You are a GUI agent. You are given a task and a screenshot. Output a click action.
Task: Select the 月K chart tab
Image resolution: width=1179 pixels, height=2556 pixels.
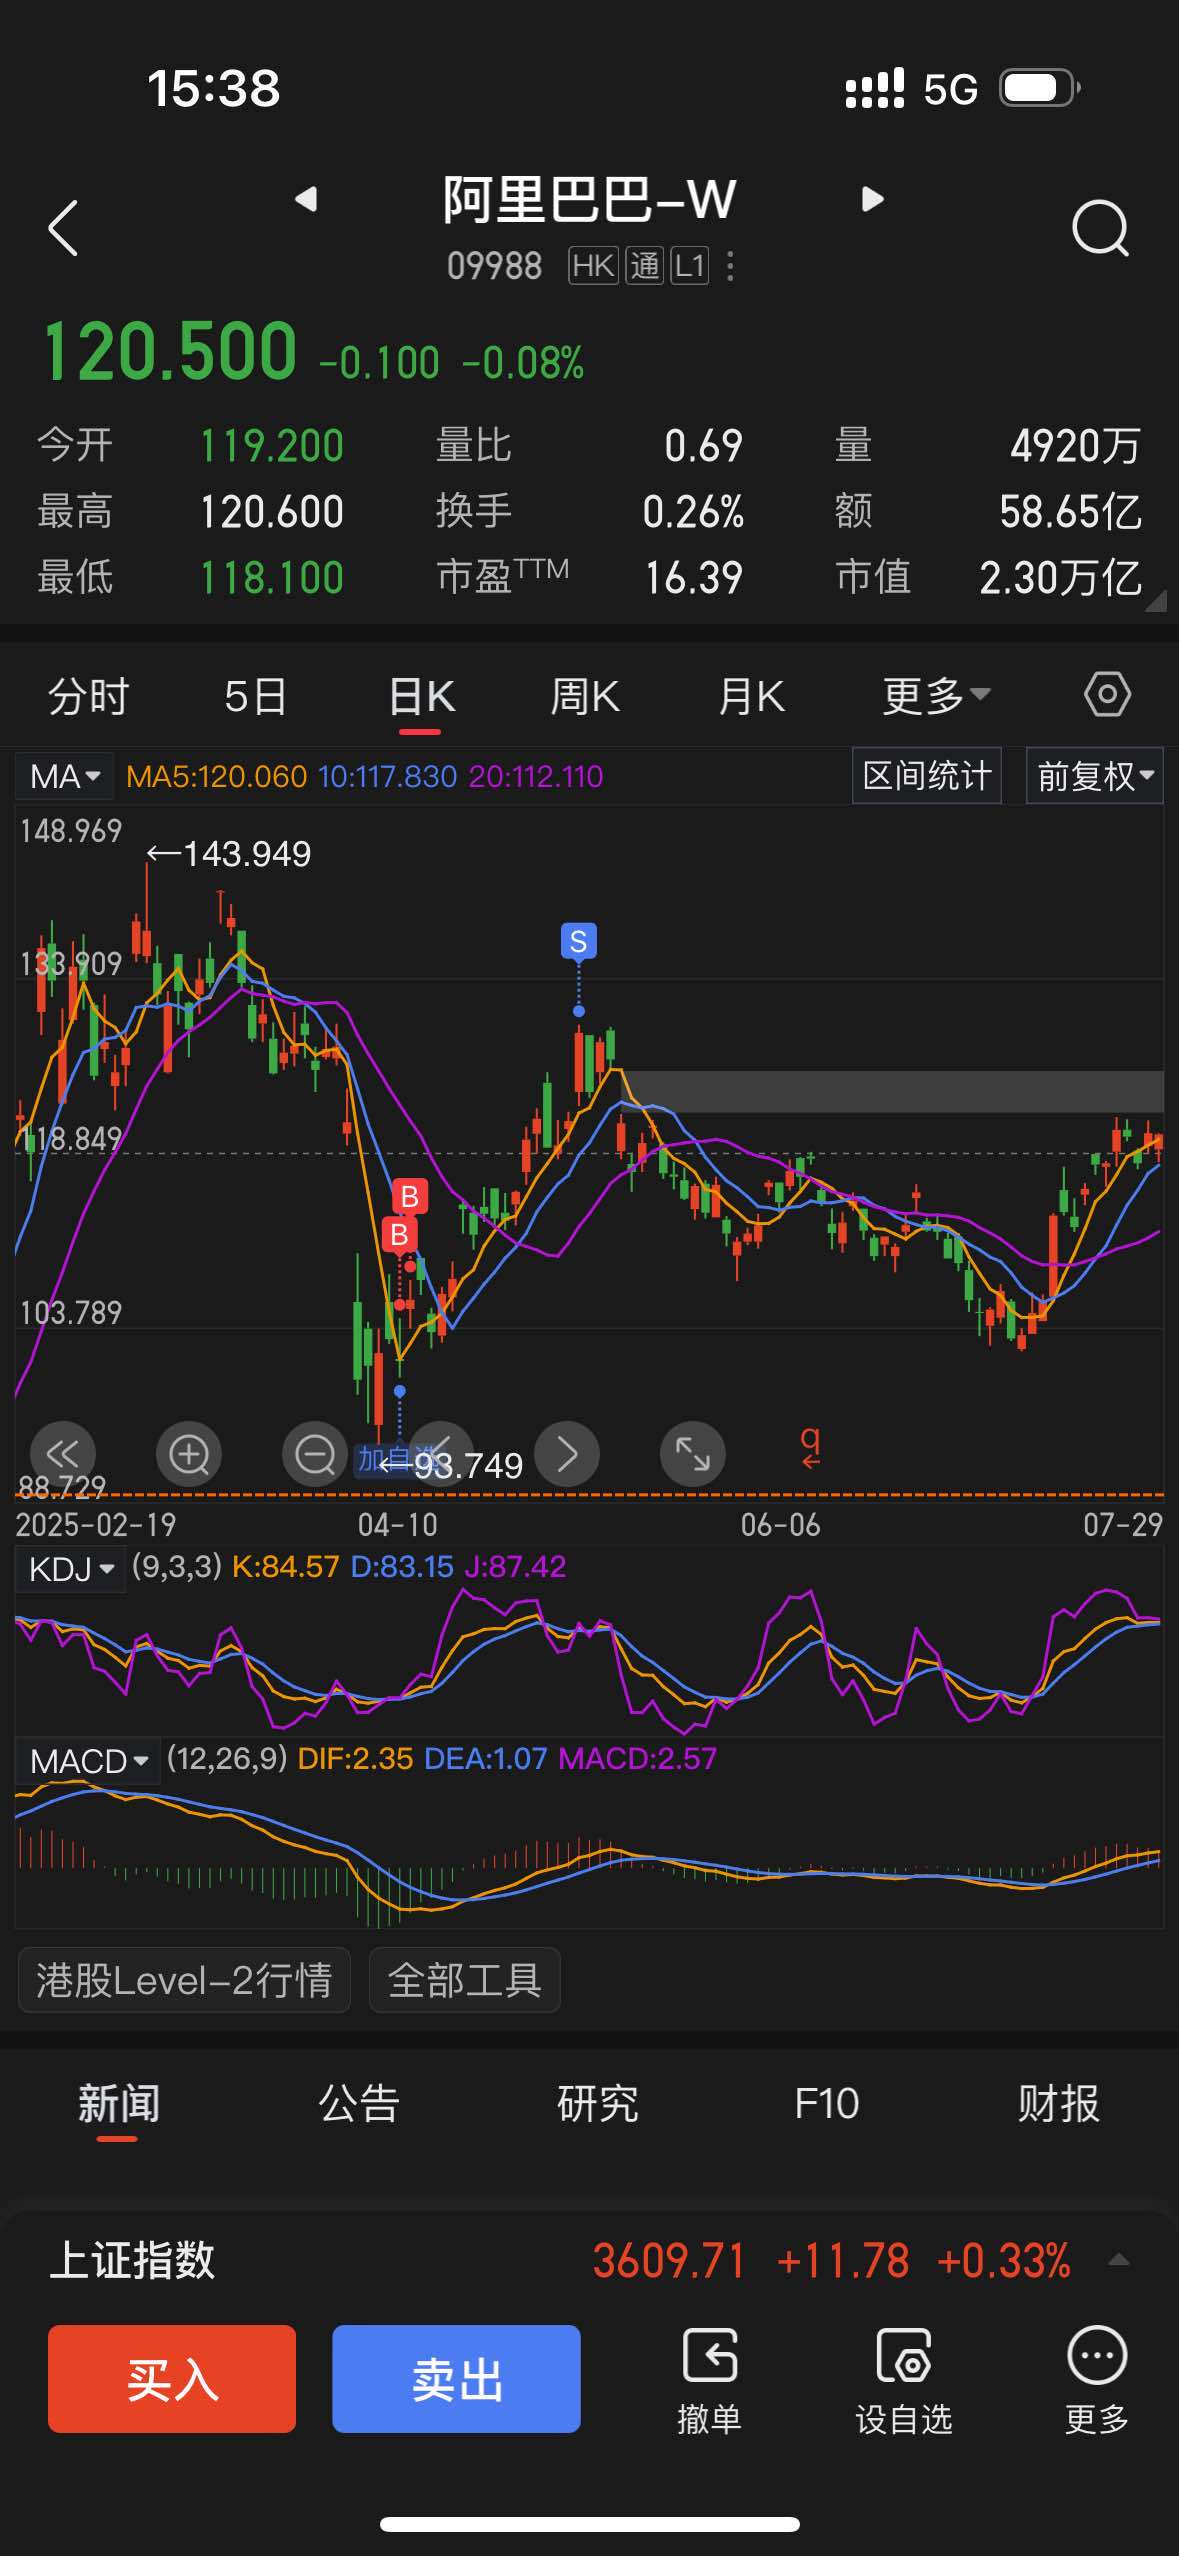(x=751, y=695)
